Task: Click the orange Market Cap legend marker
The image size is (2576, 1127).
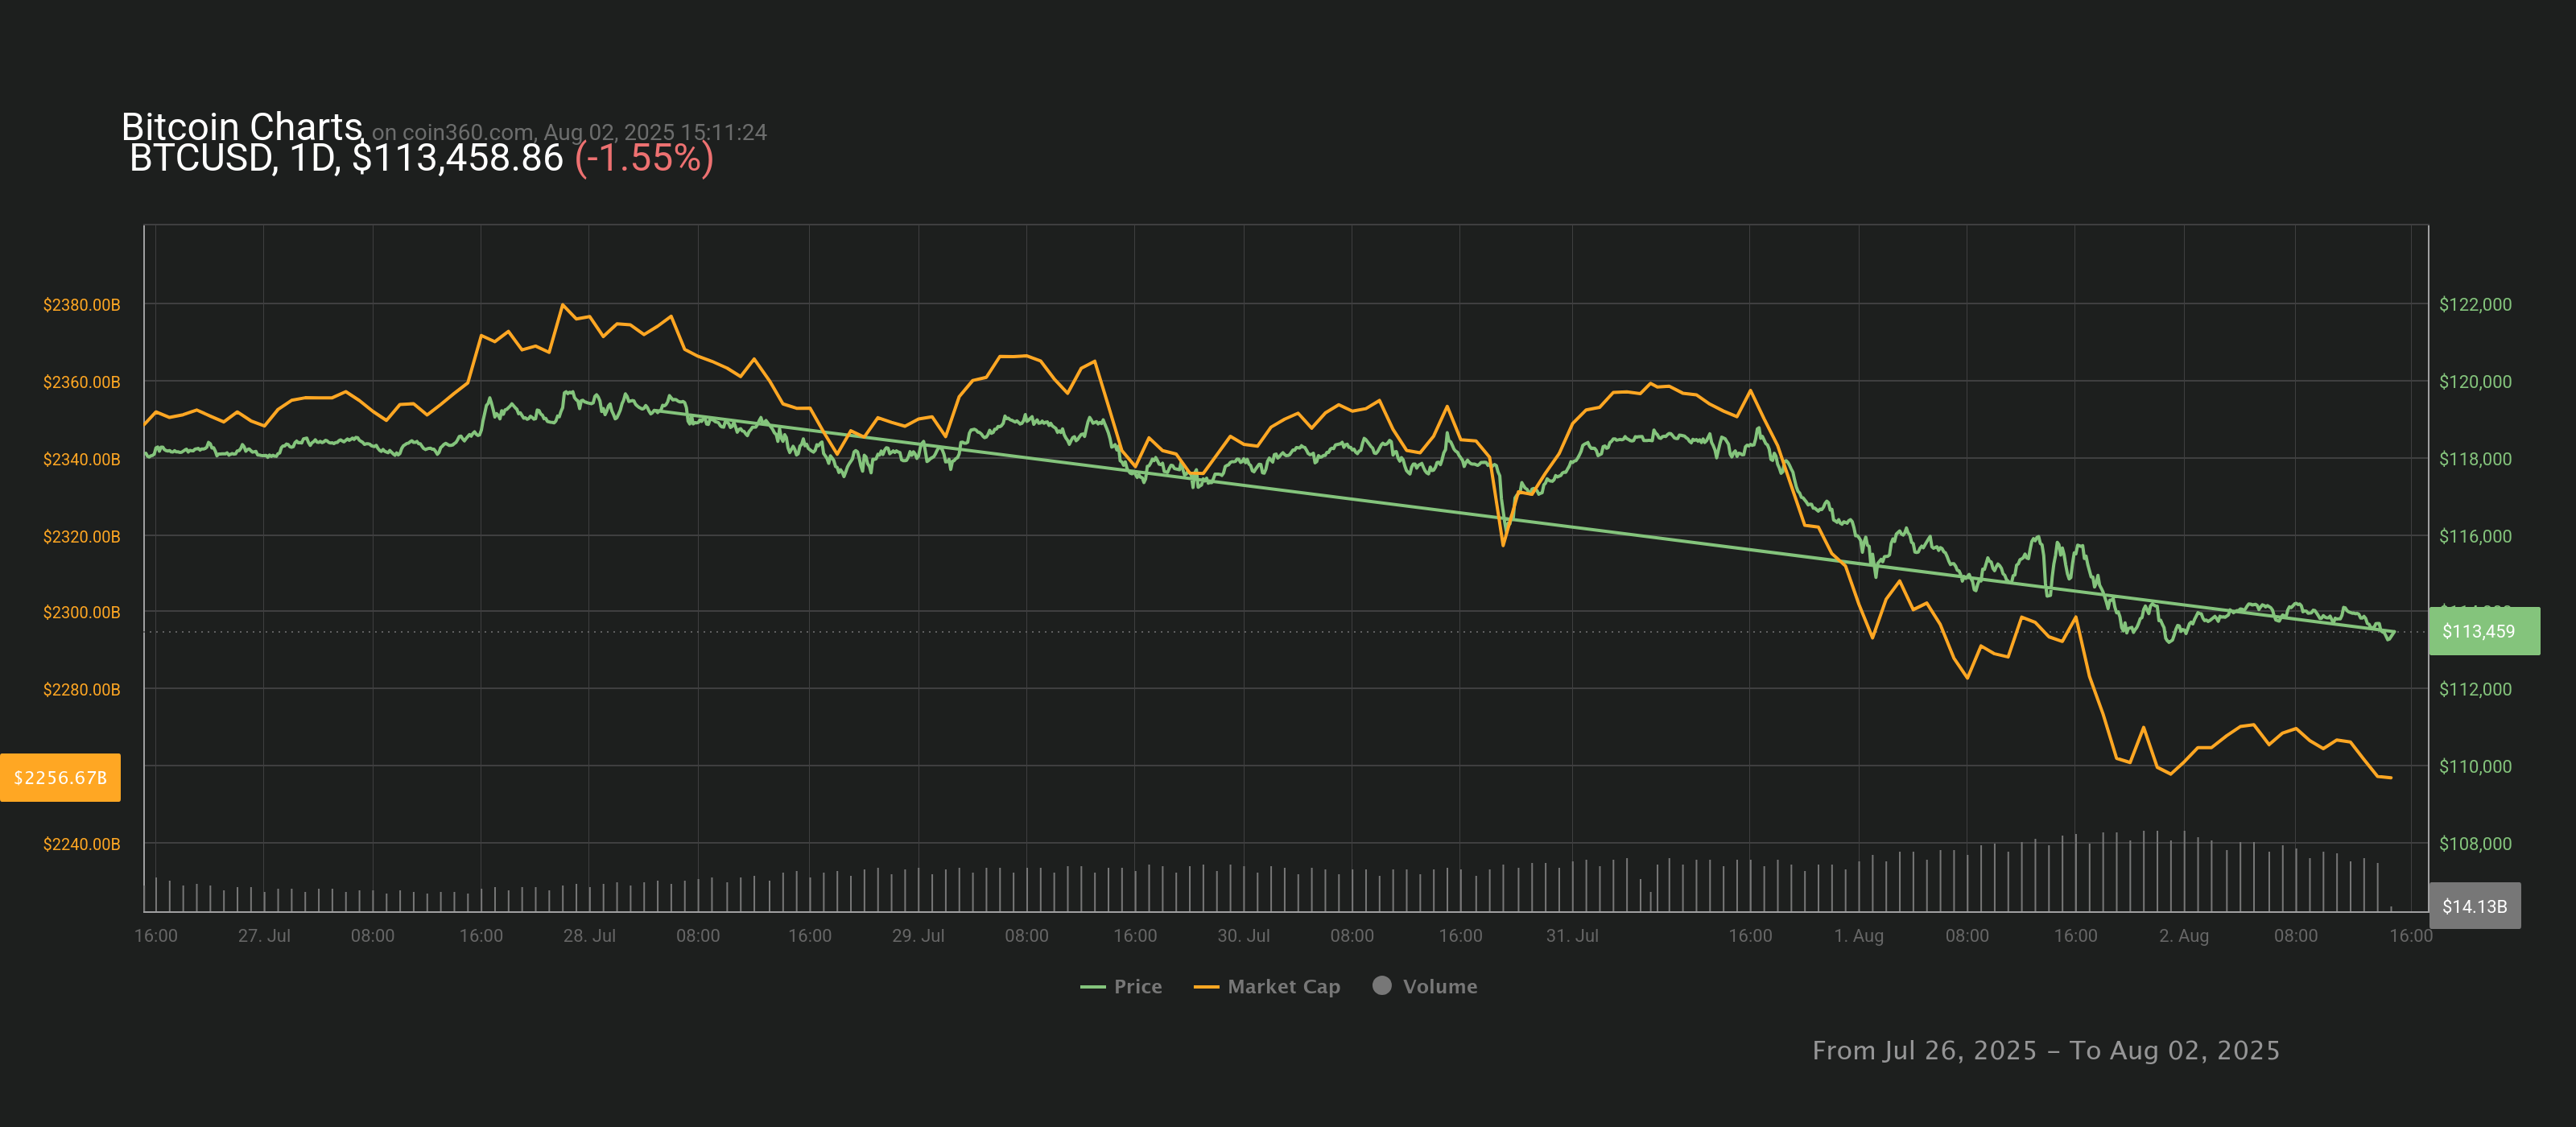Action: point(1206,987)
